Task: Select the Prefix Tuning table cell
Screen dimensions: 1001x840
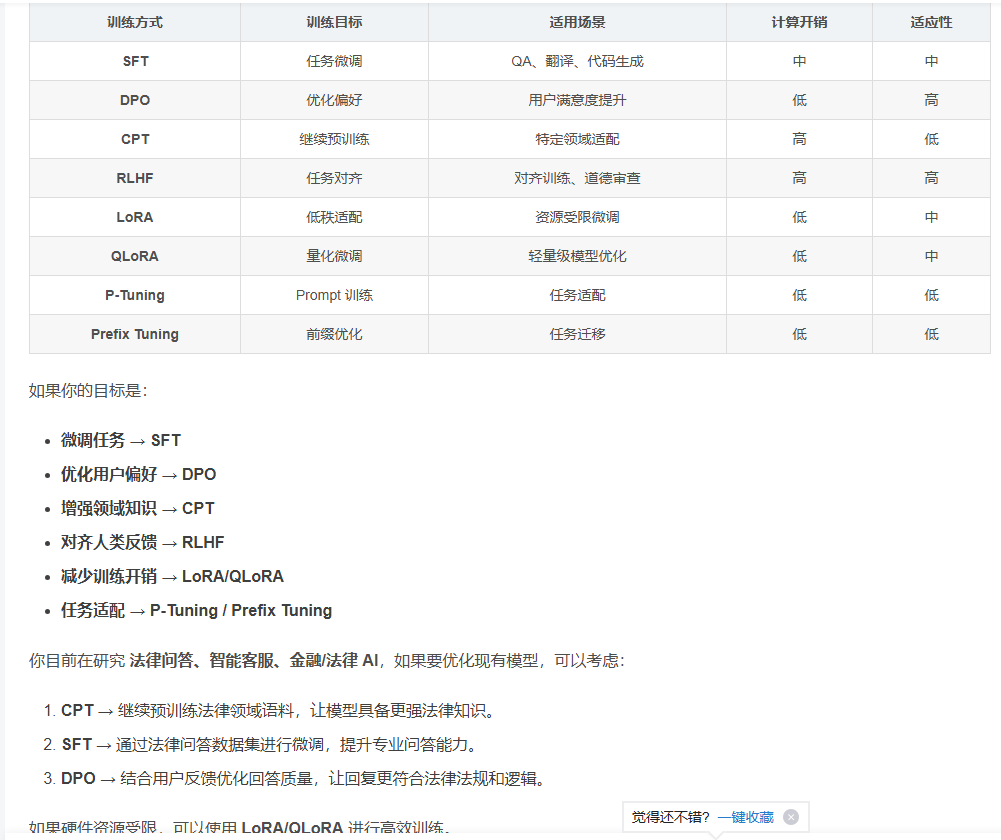Action: (135, 334)
